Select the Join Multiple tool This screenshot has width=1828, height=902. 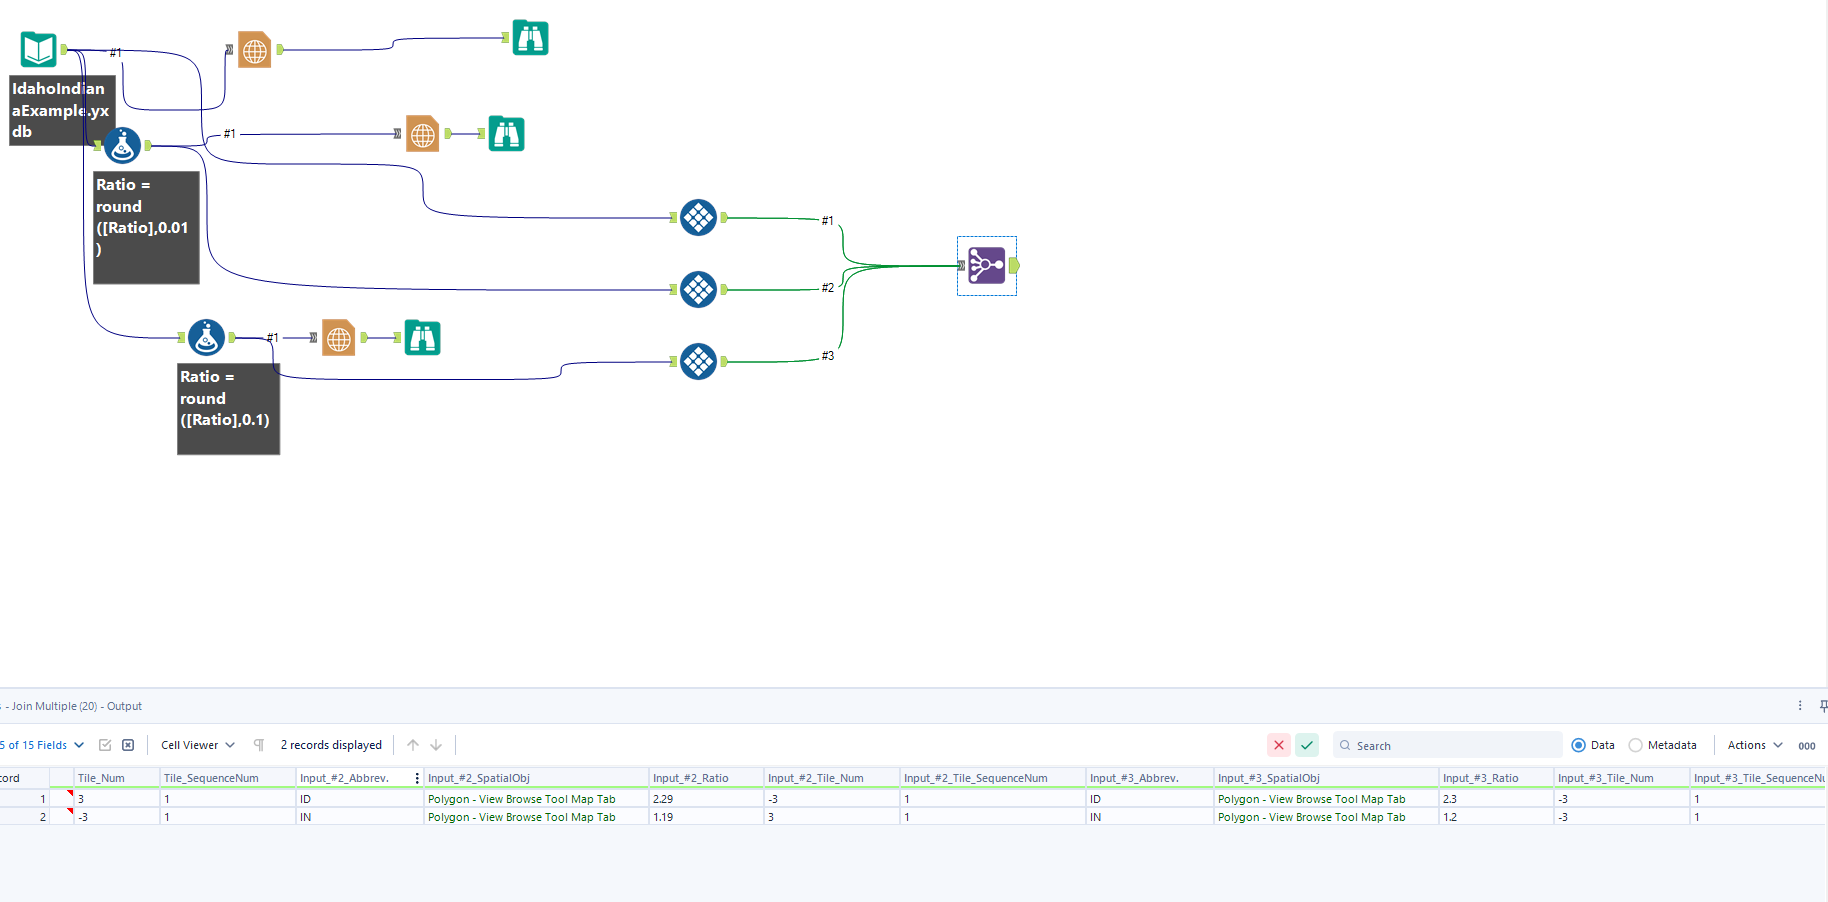tap(986, 265)
